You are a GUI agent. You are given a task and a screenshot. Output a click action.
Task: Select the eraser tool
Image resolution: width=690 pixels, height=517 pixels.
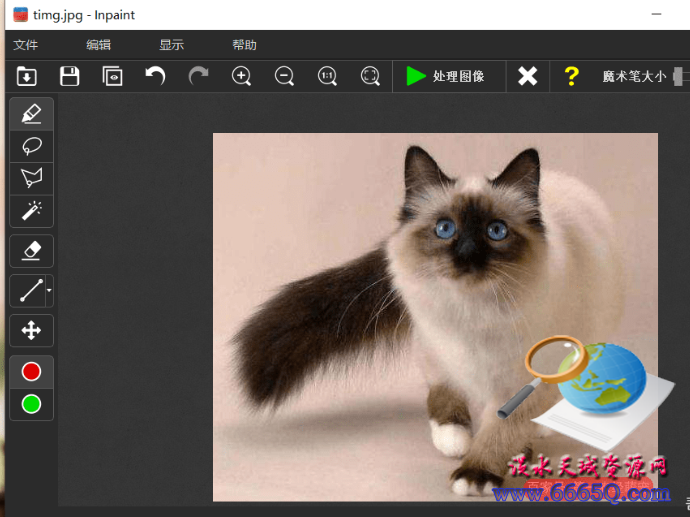click(31, 251)
